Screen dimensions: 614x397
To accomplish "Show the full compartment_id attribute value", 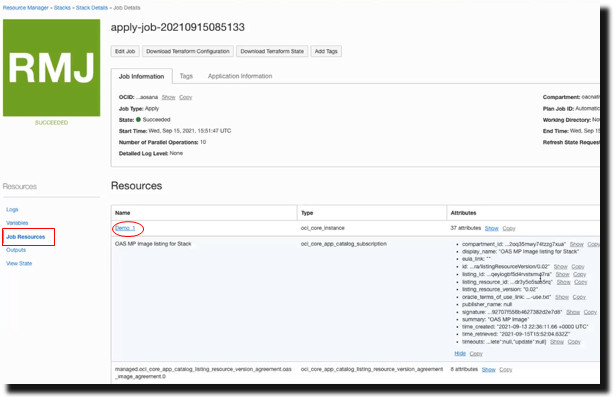I will 577,244.
